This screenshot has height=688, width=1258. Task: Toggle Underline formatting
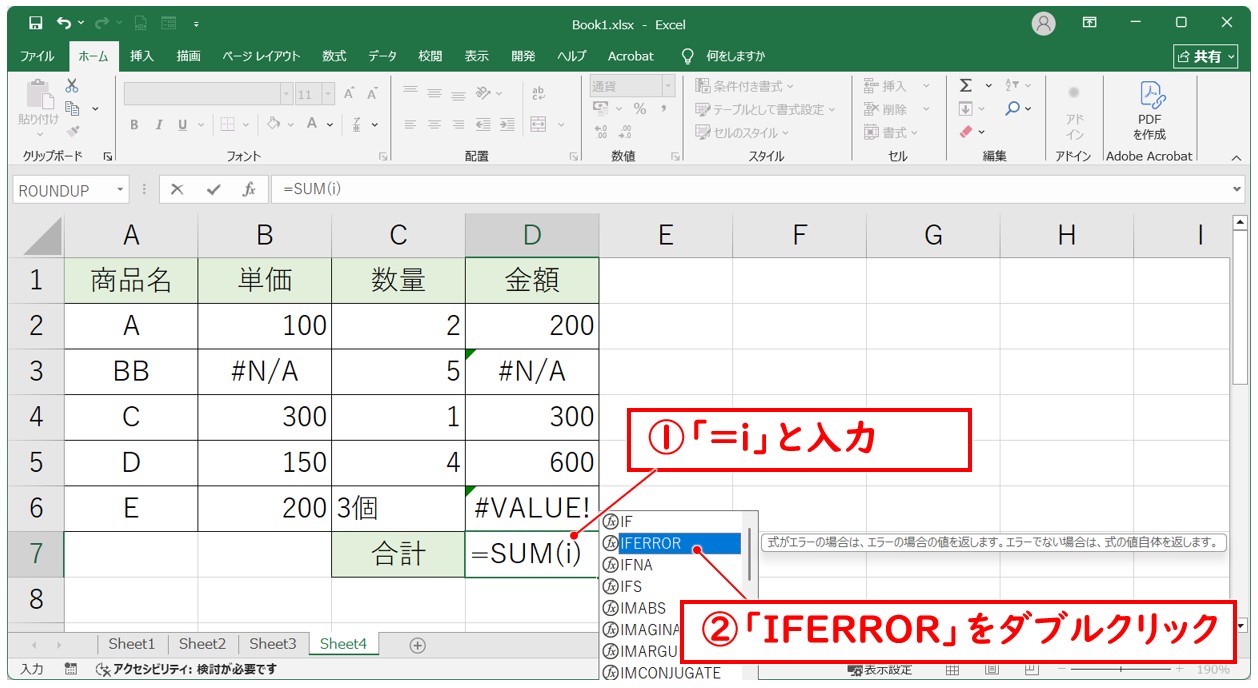[183, 125]
